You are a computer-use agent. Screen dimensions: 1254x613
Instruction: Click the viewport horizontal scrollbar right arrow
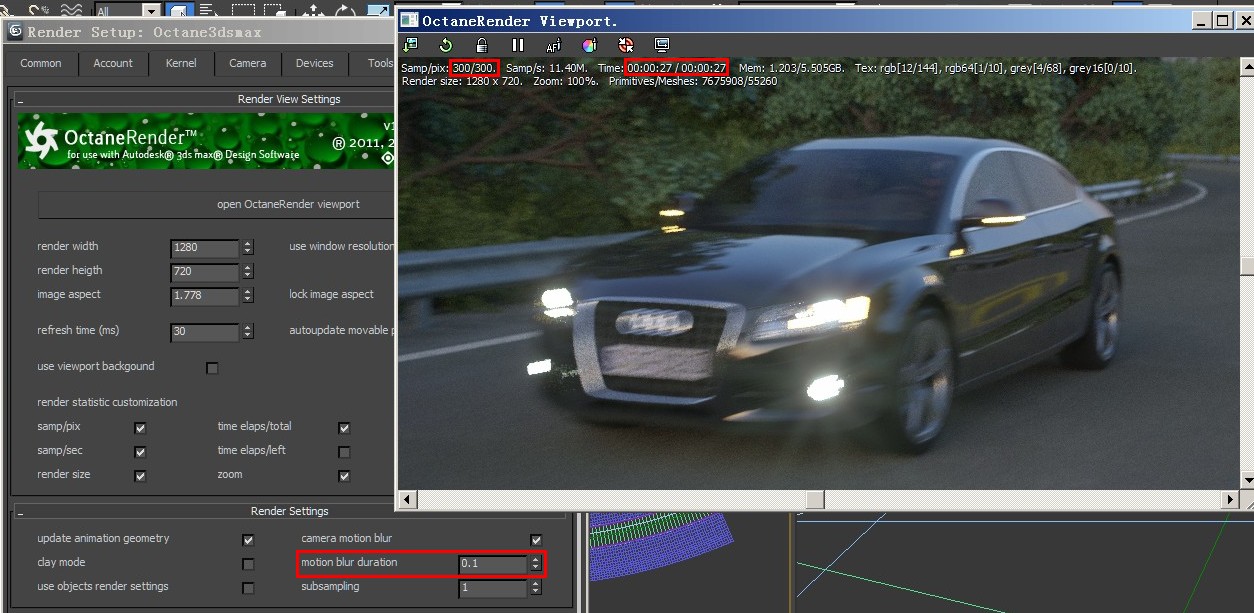(1230, 498)
